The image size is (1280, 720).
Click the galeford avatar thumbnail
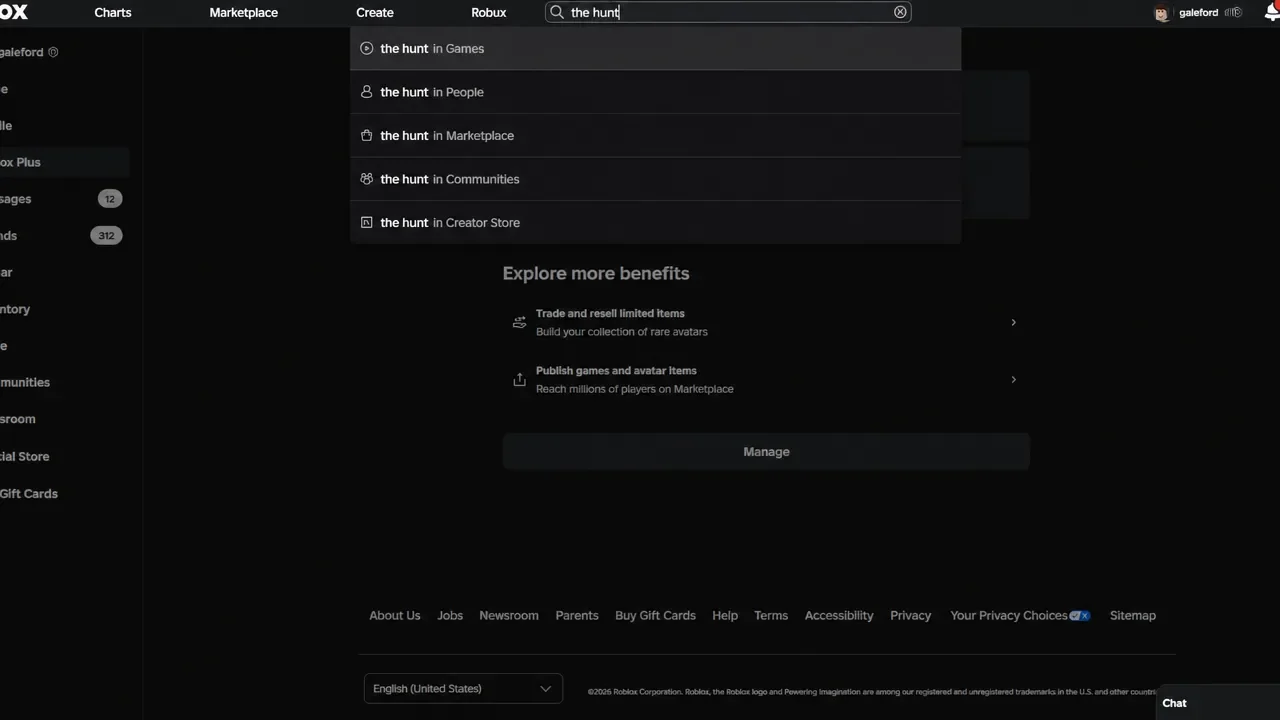point(1162,13)
